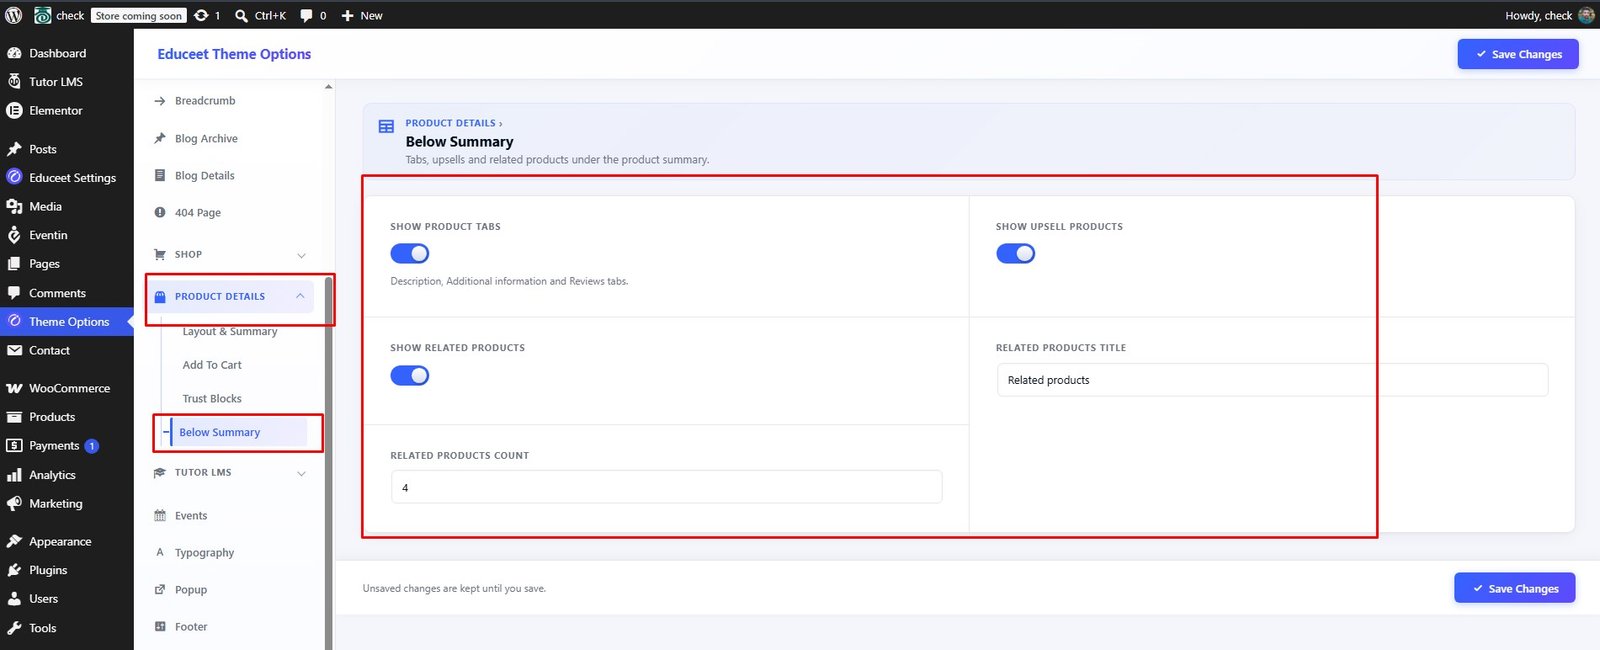Click the Shop cart icon in options list
The image size is (1600, 650).
tap(160, 254)
